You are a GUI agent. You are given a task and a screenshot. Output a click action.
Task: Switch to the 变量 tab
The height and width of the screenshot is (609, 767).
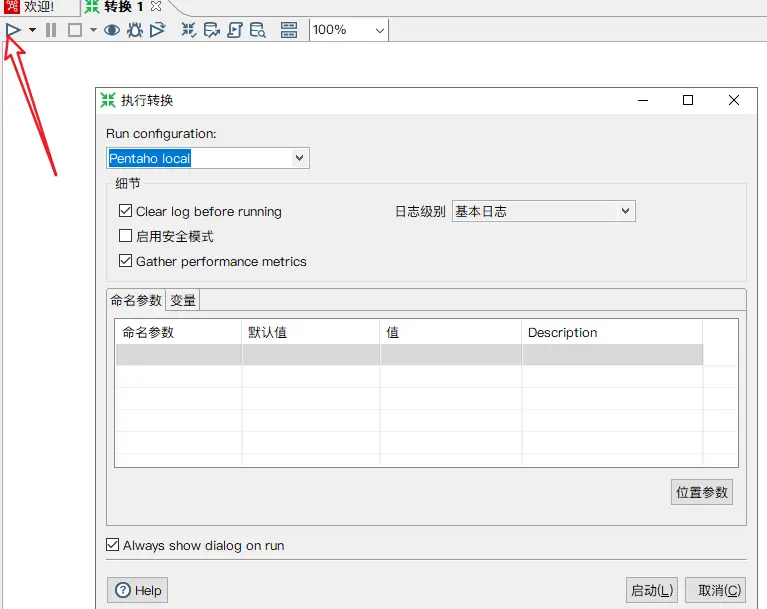[183, 300]
